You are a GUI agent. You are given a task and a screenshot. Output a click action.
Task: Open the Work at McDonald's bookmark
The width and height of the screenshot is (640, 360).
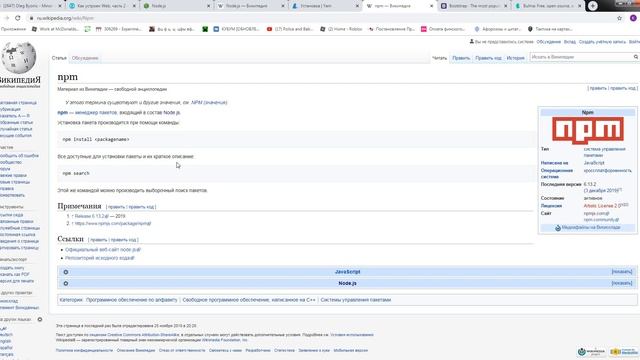tap(55, 29)
